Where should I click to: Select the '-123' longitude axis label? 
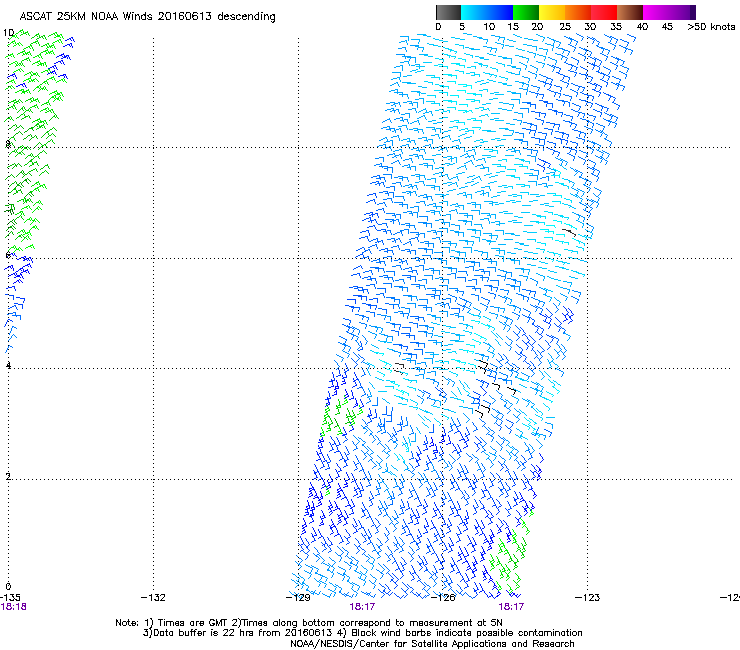pyautogui.click(x=588, y=598)
